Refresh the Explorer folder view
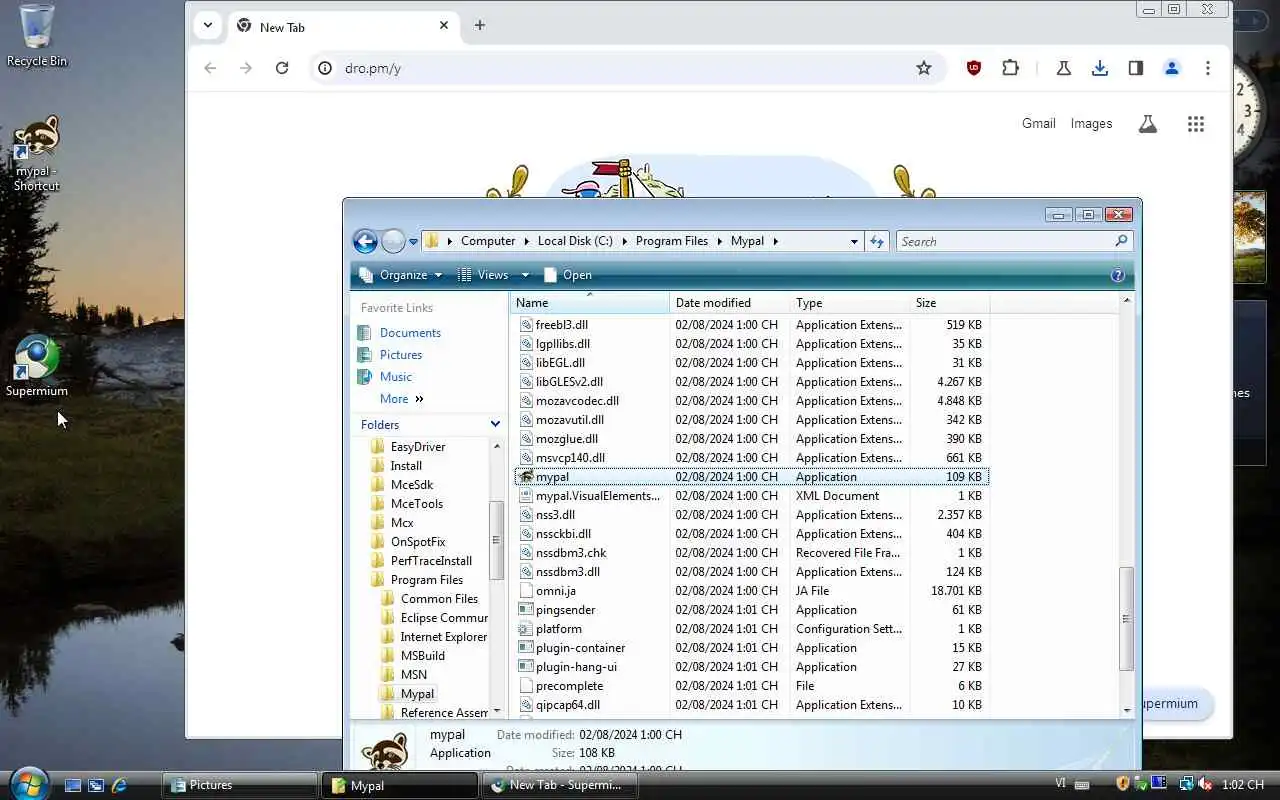This screenshot has height=800, width=1280. click(877, 241)
